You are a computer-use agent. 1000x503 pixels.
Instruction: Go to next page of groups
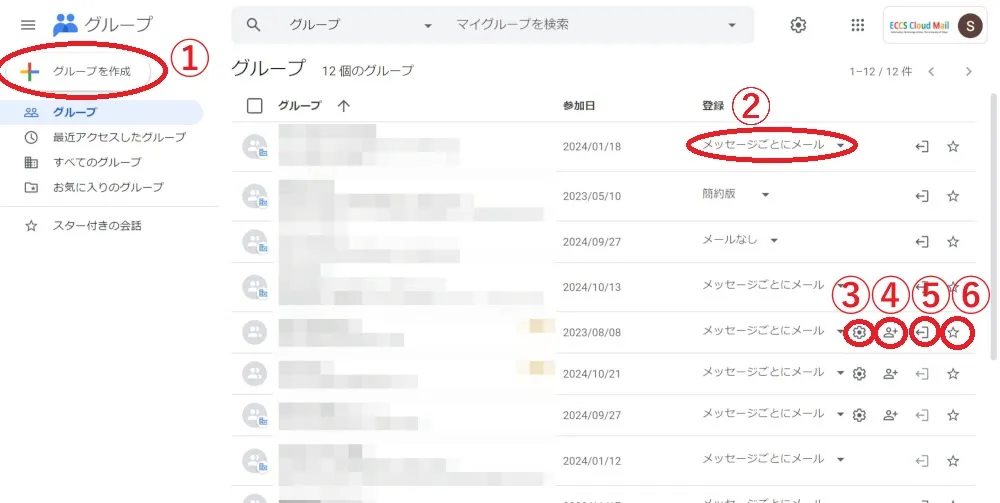click(968, 71)
